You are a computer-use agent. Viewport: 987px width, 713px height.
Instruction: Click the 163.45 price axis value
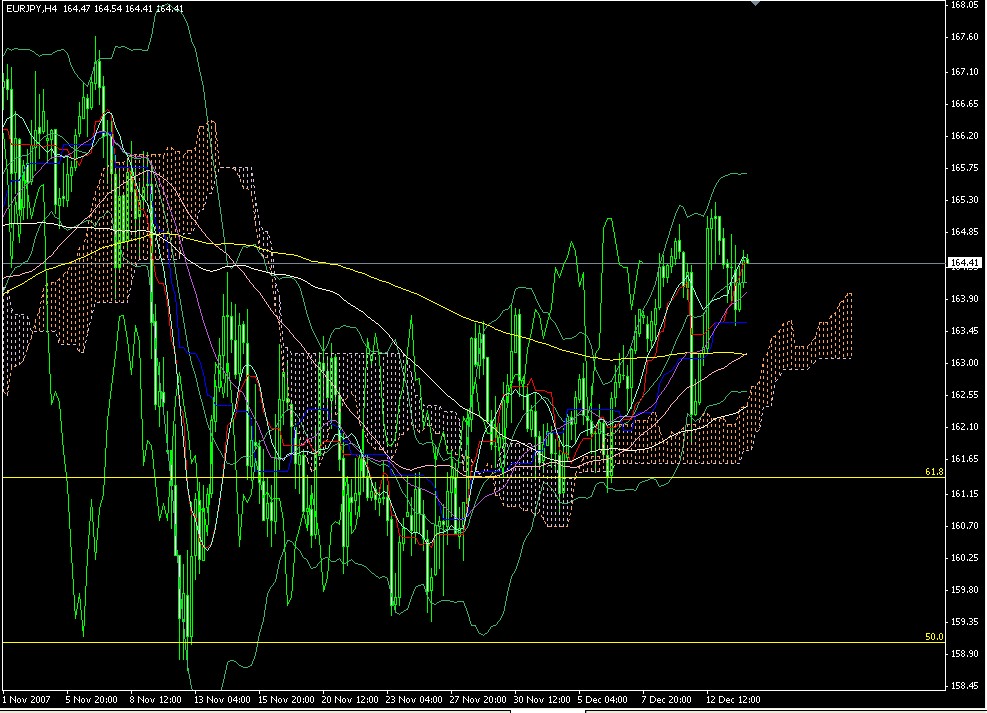click(x=964, y=331)
